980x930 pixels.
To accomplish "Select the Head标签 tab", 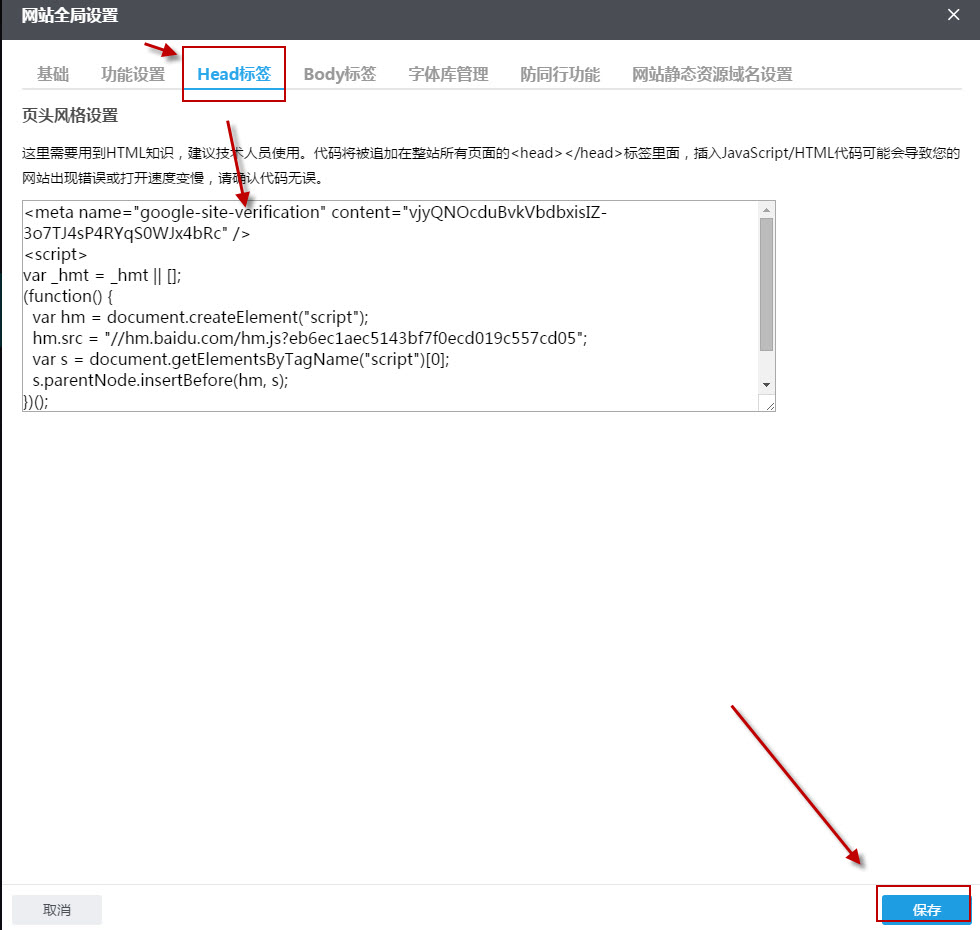I will tap(234, 74).
